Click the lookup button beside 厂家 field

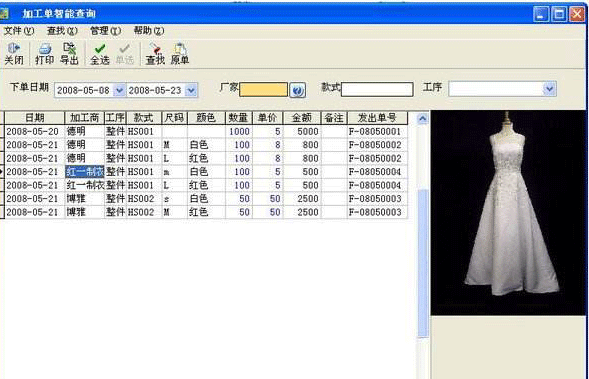click(x=298, y=90)
